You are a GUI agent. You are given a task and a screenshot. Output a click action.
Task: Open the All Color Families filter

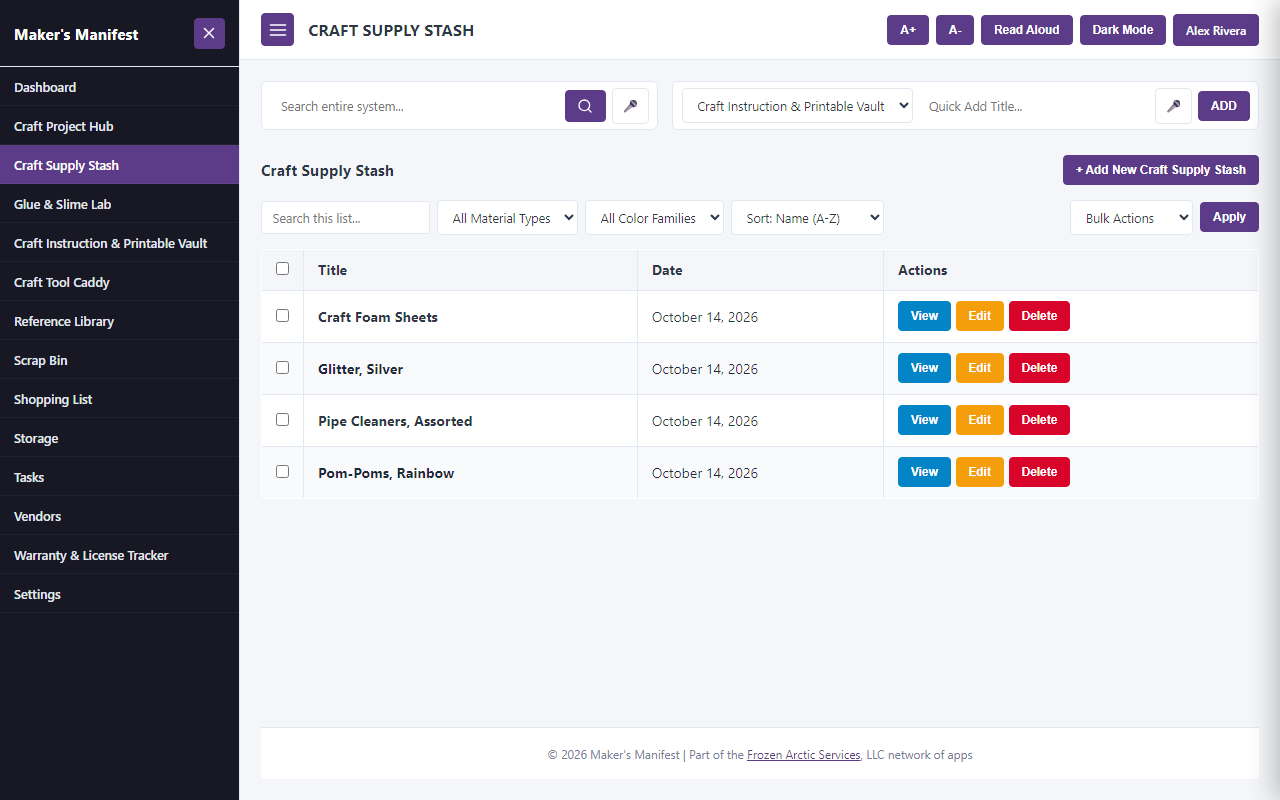[654, 218]
